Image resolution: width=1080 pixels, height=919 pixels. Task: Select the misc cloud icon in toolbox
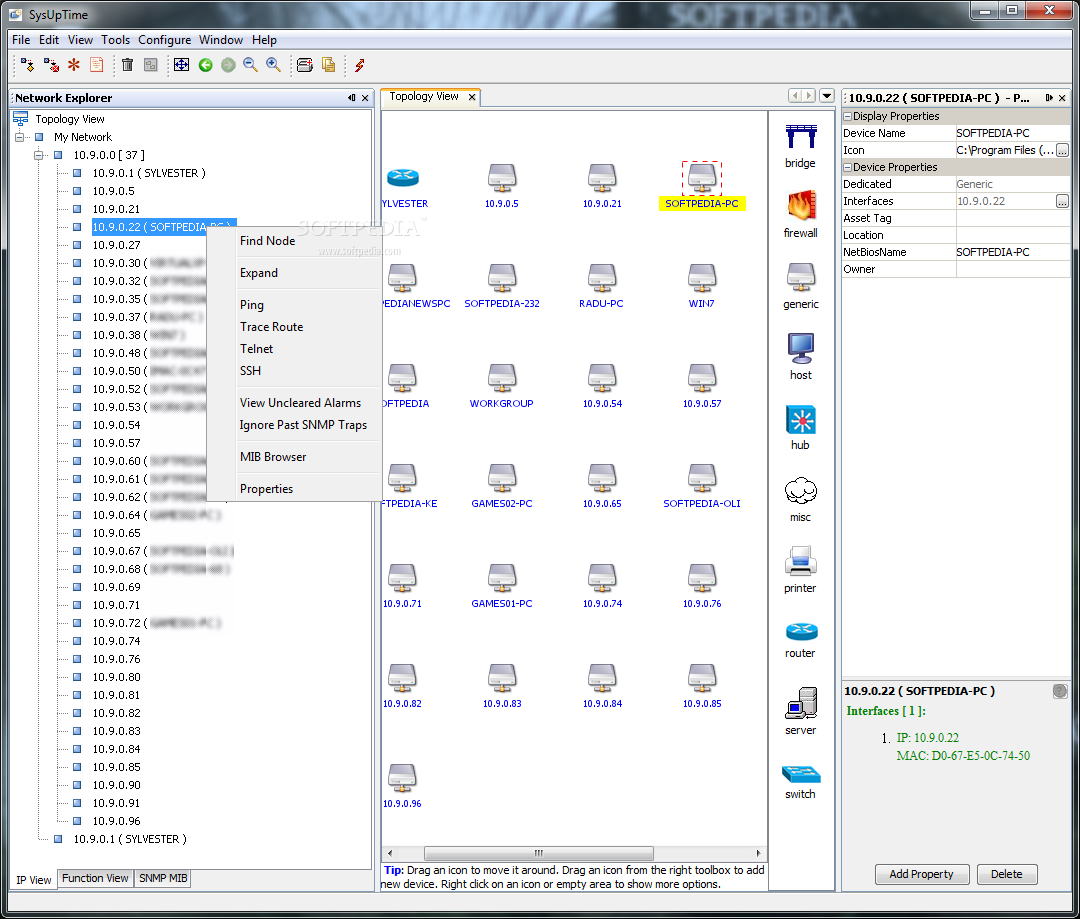800,491
